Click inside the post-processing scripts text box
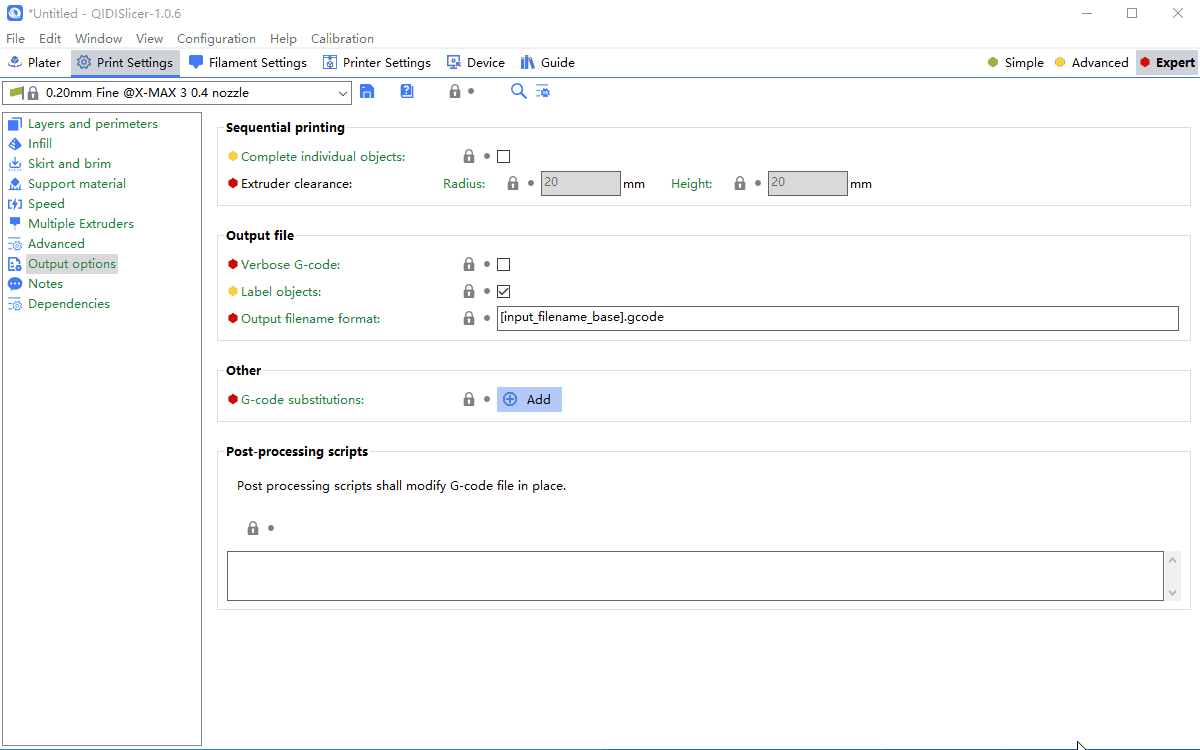1200x750 pixels. click(x=694, y=576)
